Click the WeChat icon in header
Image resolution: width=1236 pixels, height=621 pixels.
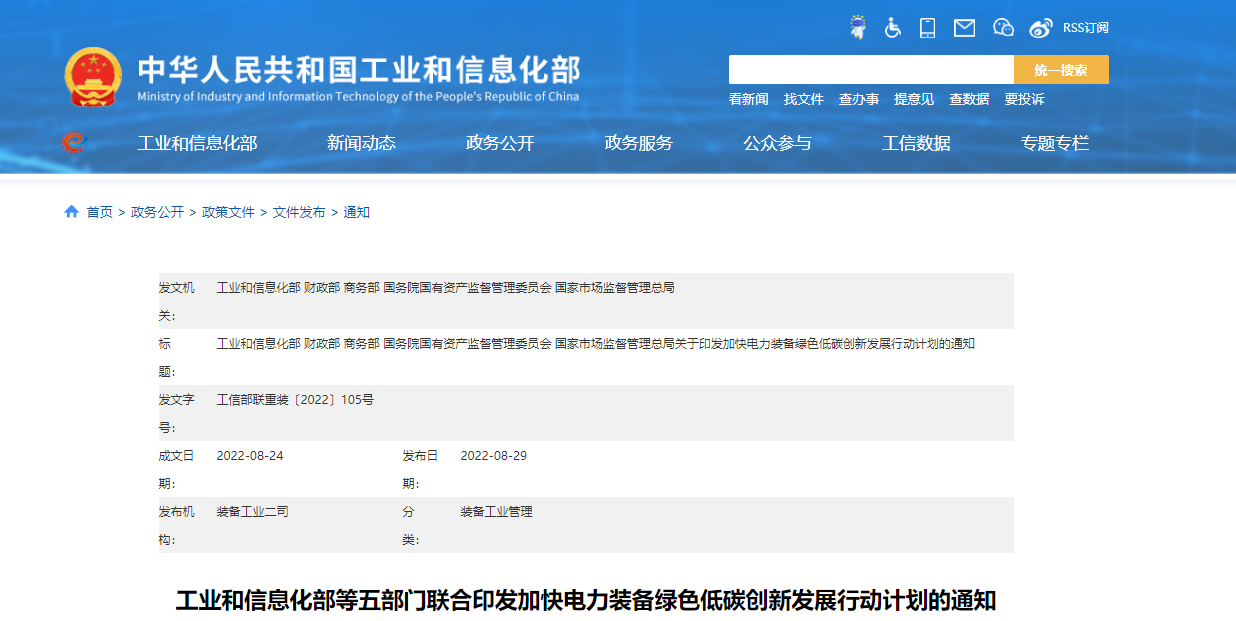1003,28
